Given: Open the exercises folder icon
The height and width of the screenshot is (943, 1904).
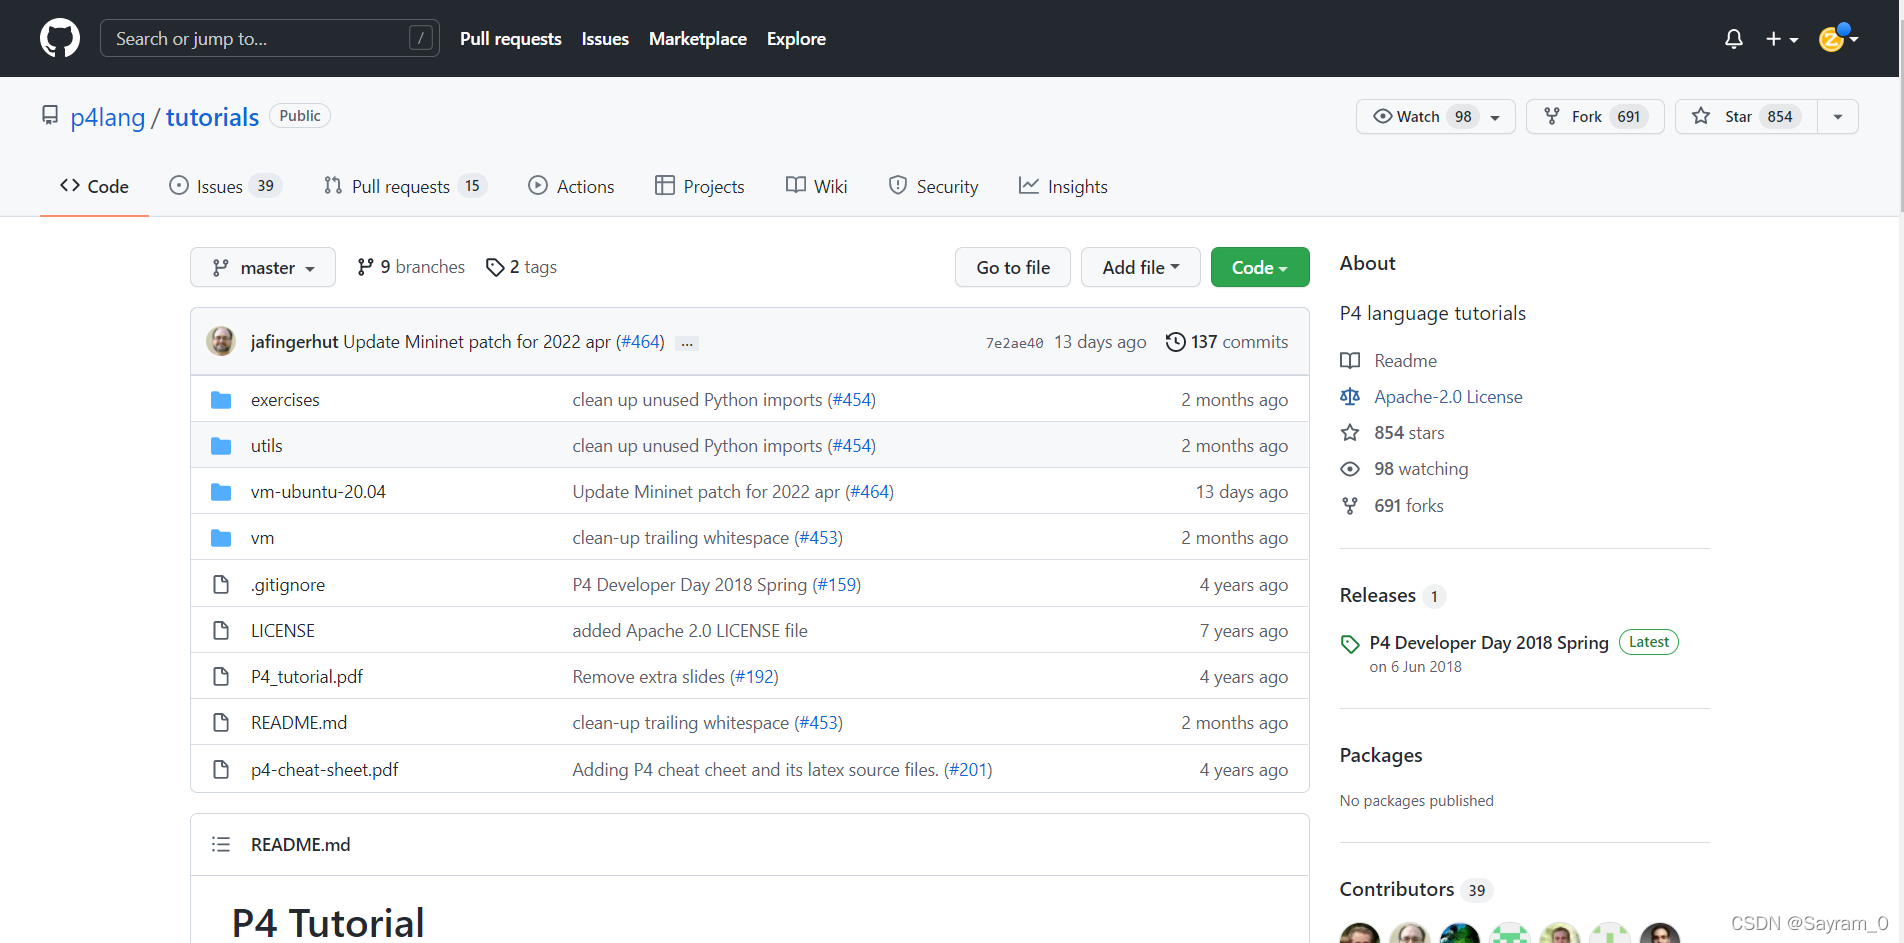Looking at the screenshot, I should click(x=221, y=400).
